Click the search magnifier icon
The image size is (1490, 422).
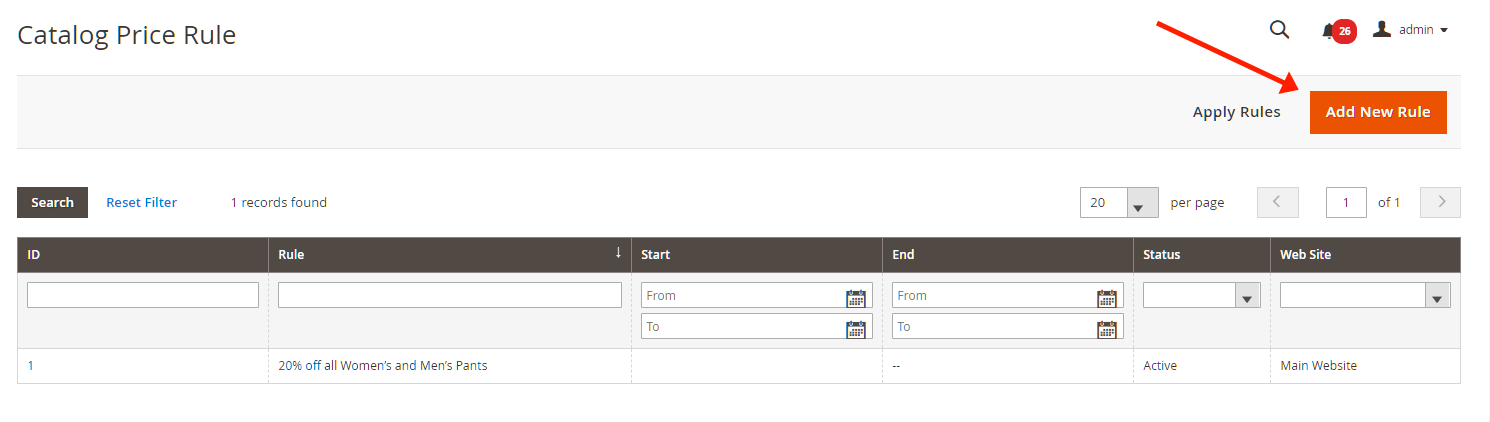[x=1279, y=30]
